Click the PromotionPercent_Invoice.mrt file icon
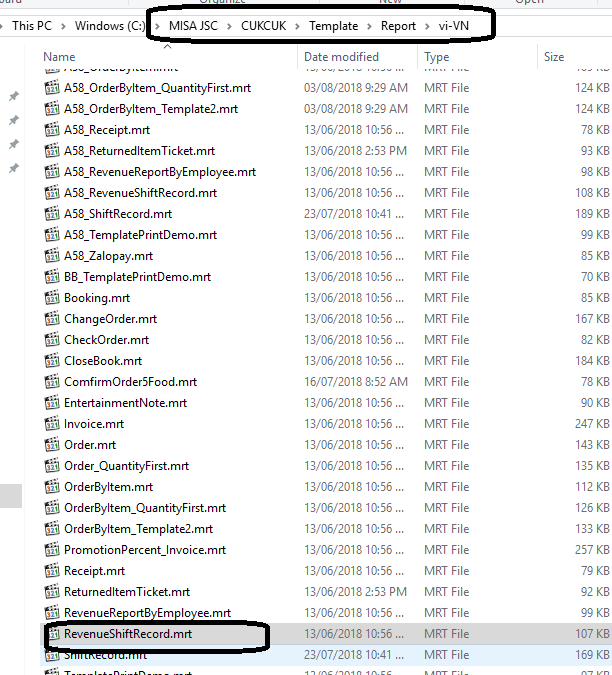 pyautogui.click(x=52, y=550)
